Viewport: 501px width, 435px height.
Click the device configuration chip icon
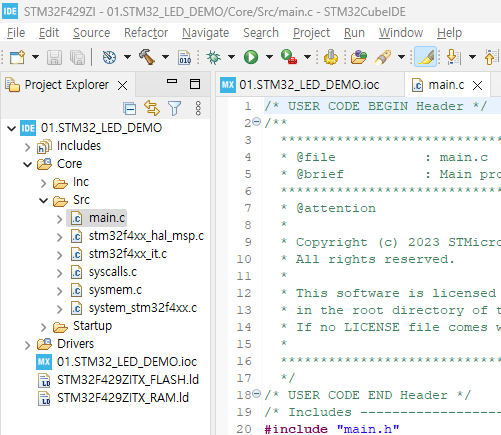[x=331, y=57]
